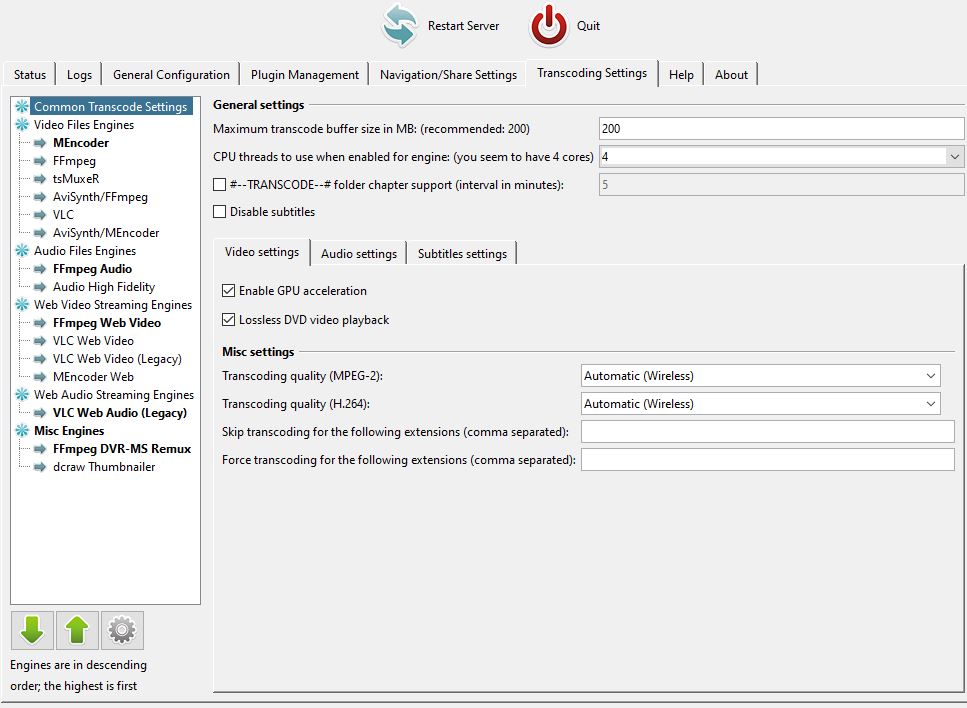Image resolution: width=967 pixels, height=708 pixels.
Task: Select the VLC Web Video entry
Action: 93,340
